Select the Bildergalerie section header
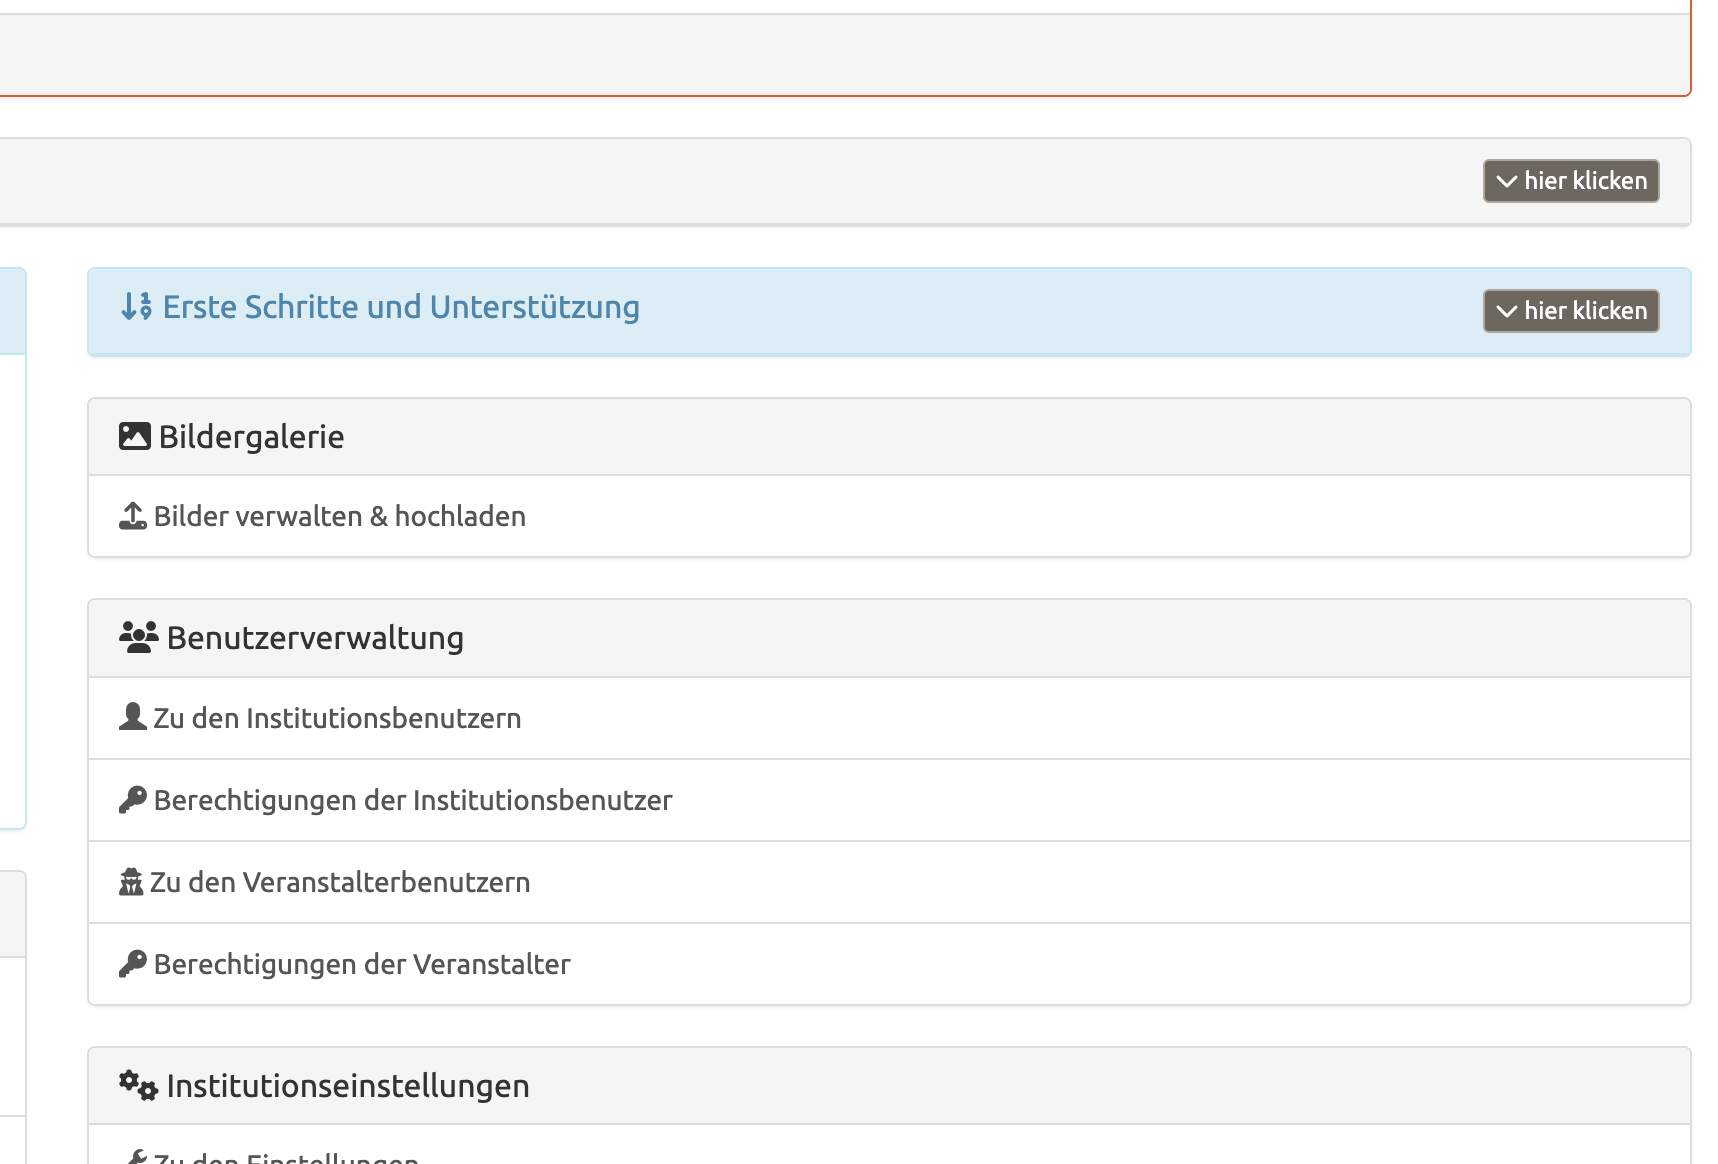 pos(251,437)
